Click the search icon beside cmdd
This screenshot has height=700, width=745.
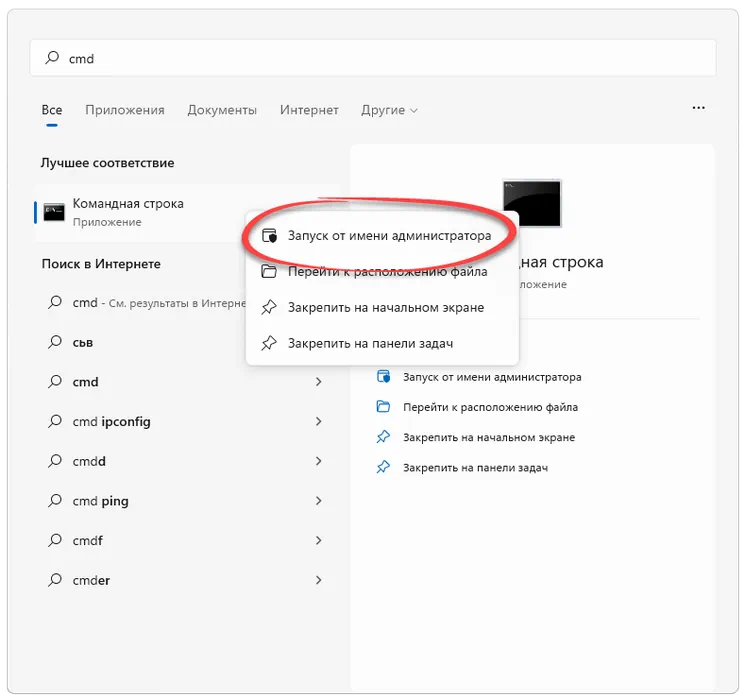[55, 460]
